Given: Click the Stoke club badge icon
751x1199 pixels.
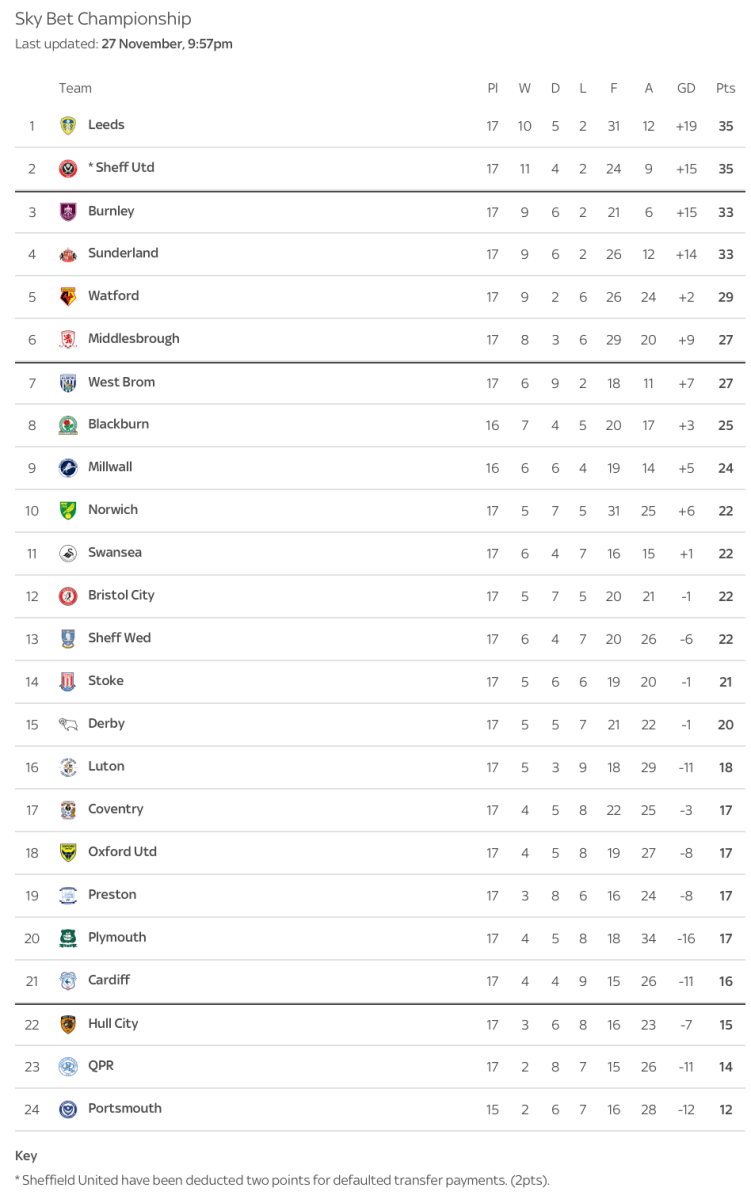Looking at the screenshot, I should [68, 682].
